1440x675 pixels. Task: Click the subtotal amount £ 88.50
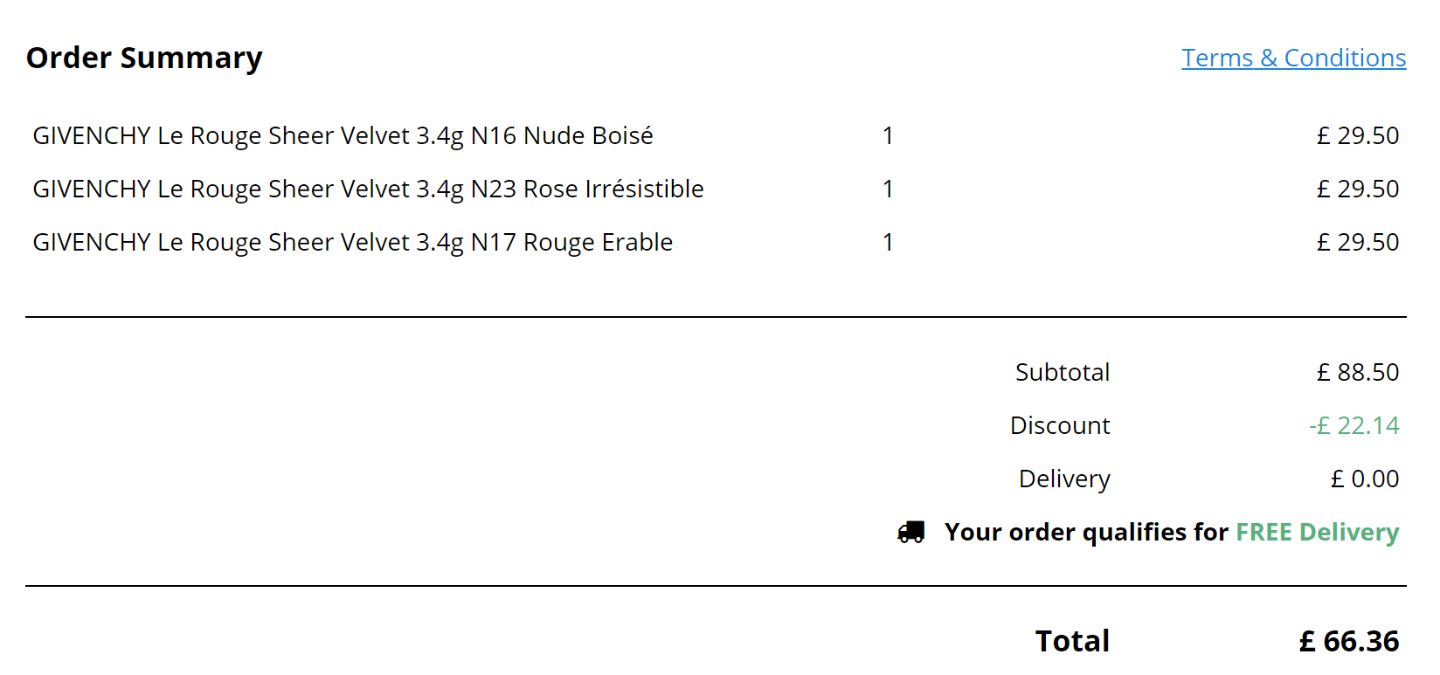click(x=1358, y=372)
